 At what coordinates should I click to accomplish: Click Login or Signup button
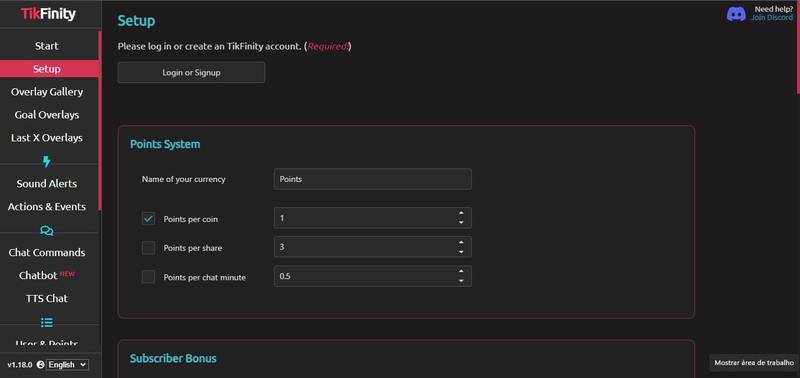pyautogui.click(x=191, y=72)
